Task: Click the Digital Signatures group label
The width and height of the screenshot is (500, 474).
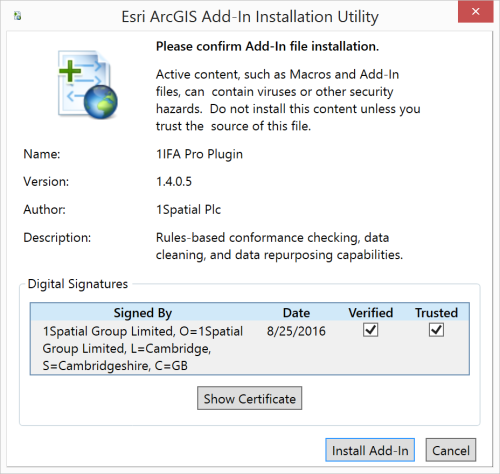Action: [78, 284]
